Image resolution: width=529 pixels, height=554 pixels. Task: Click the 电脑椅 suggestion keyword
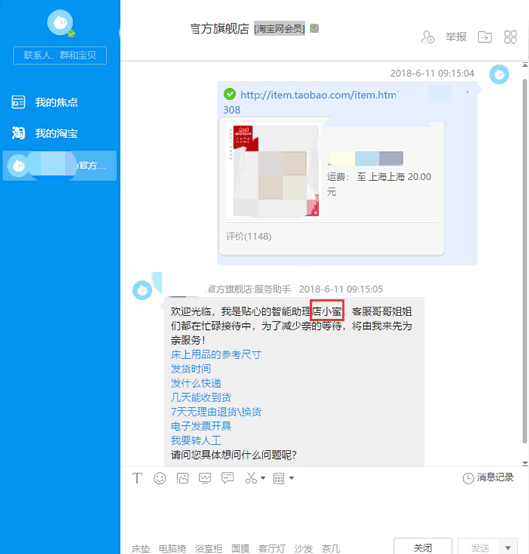pos(172,548)
